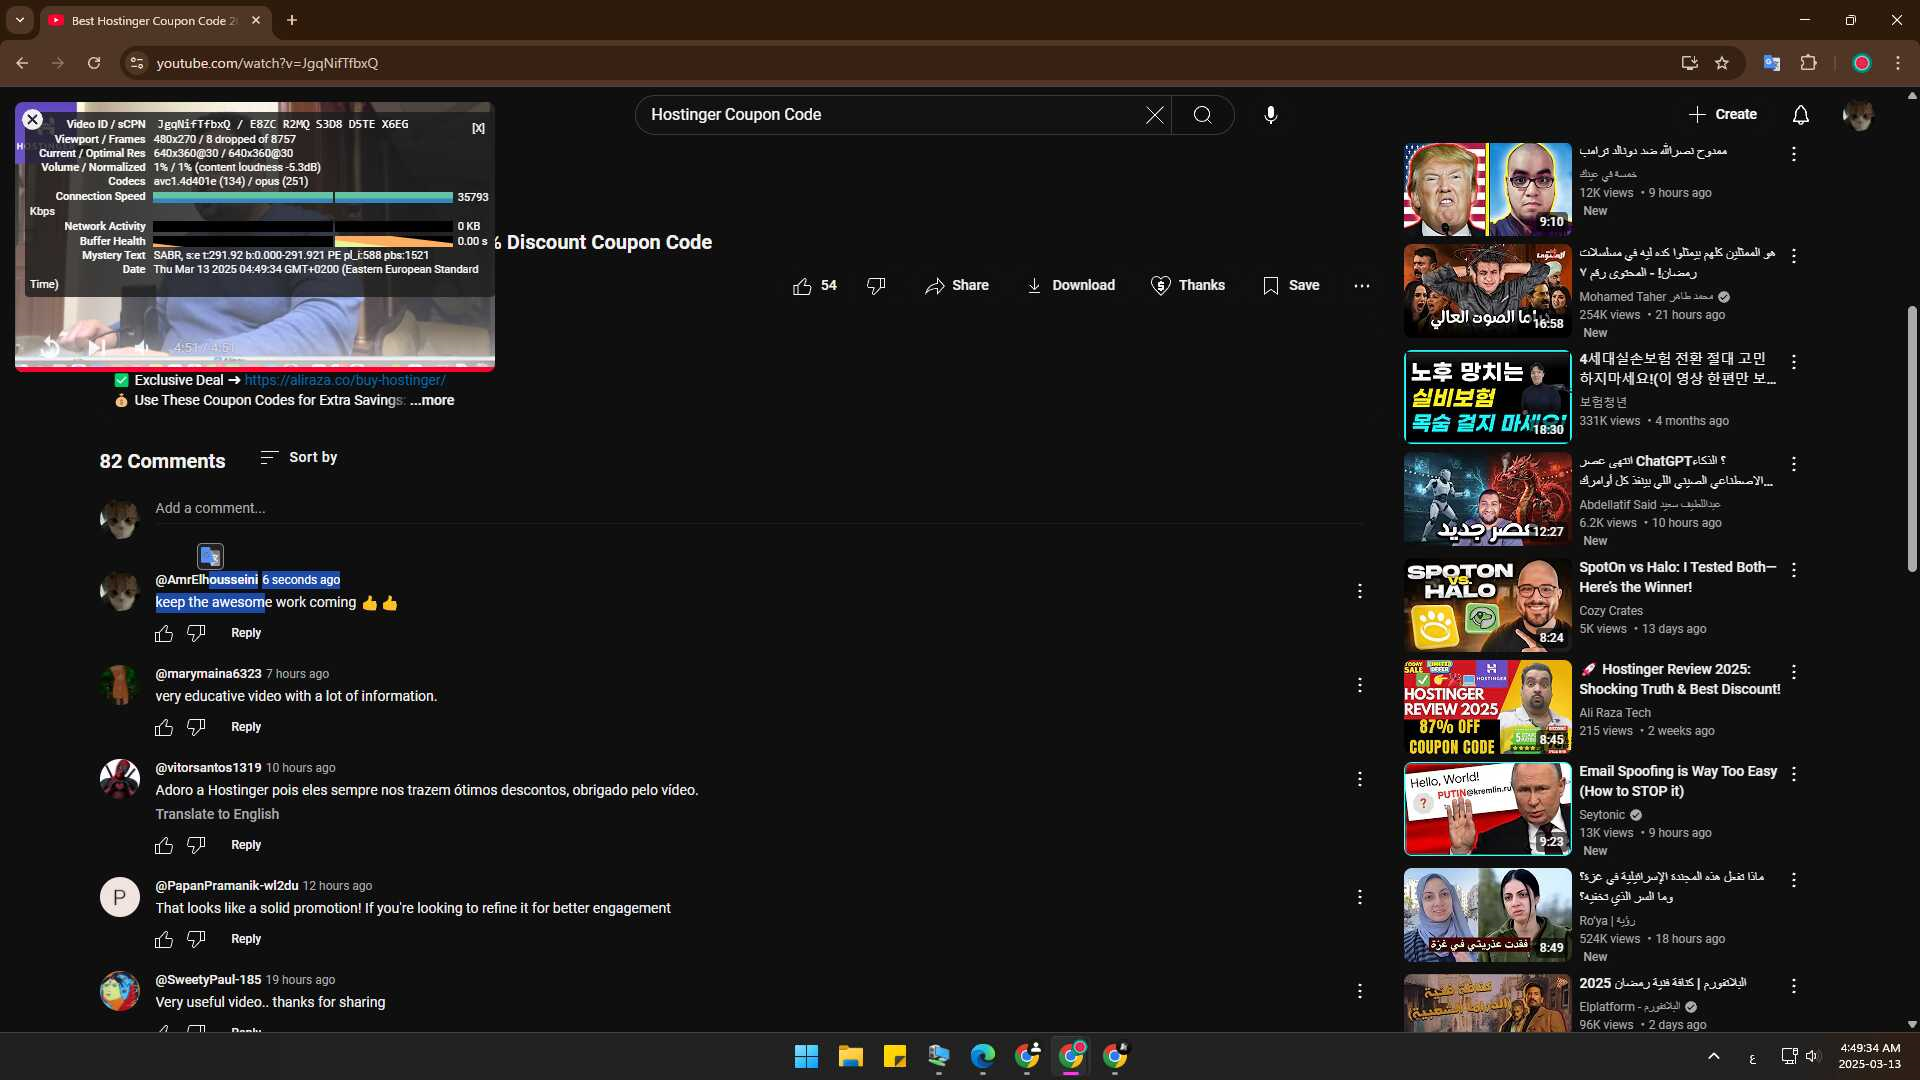
Task: Open the comments Sort by menu
Action: point(298,457)
